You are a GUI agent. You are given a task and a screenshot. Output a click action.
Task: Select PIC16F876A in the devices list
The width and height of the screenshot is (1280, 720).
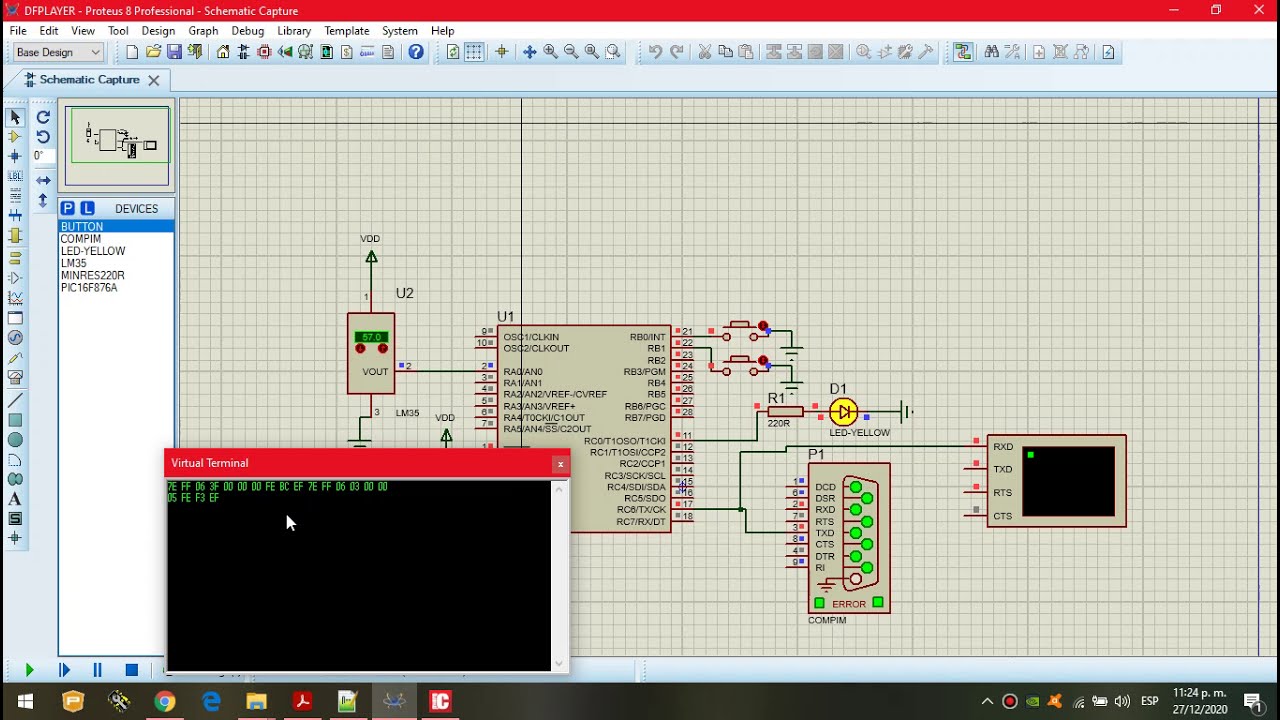tap(116, 287)
